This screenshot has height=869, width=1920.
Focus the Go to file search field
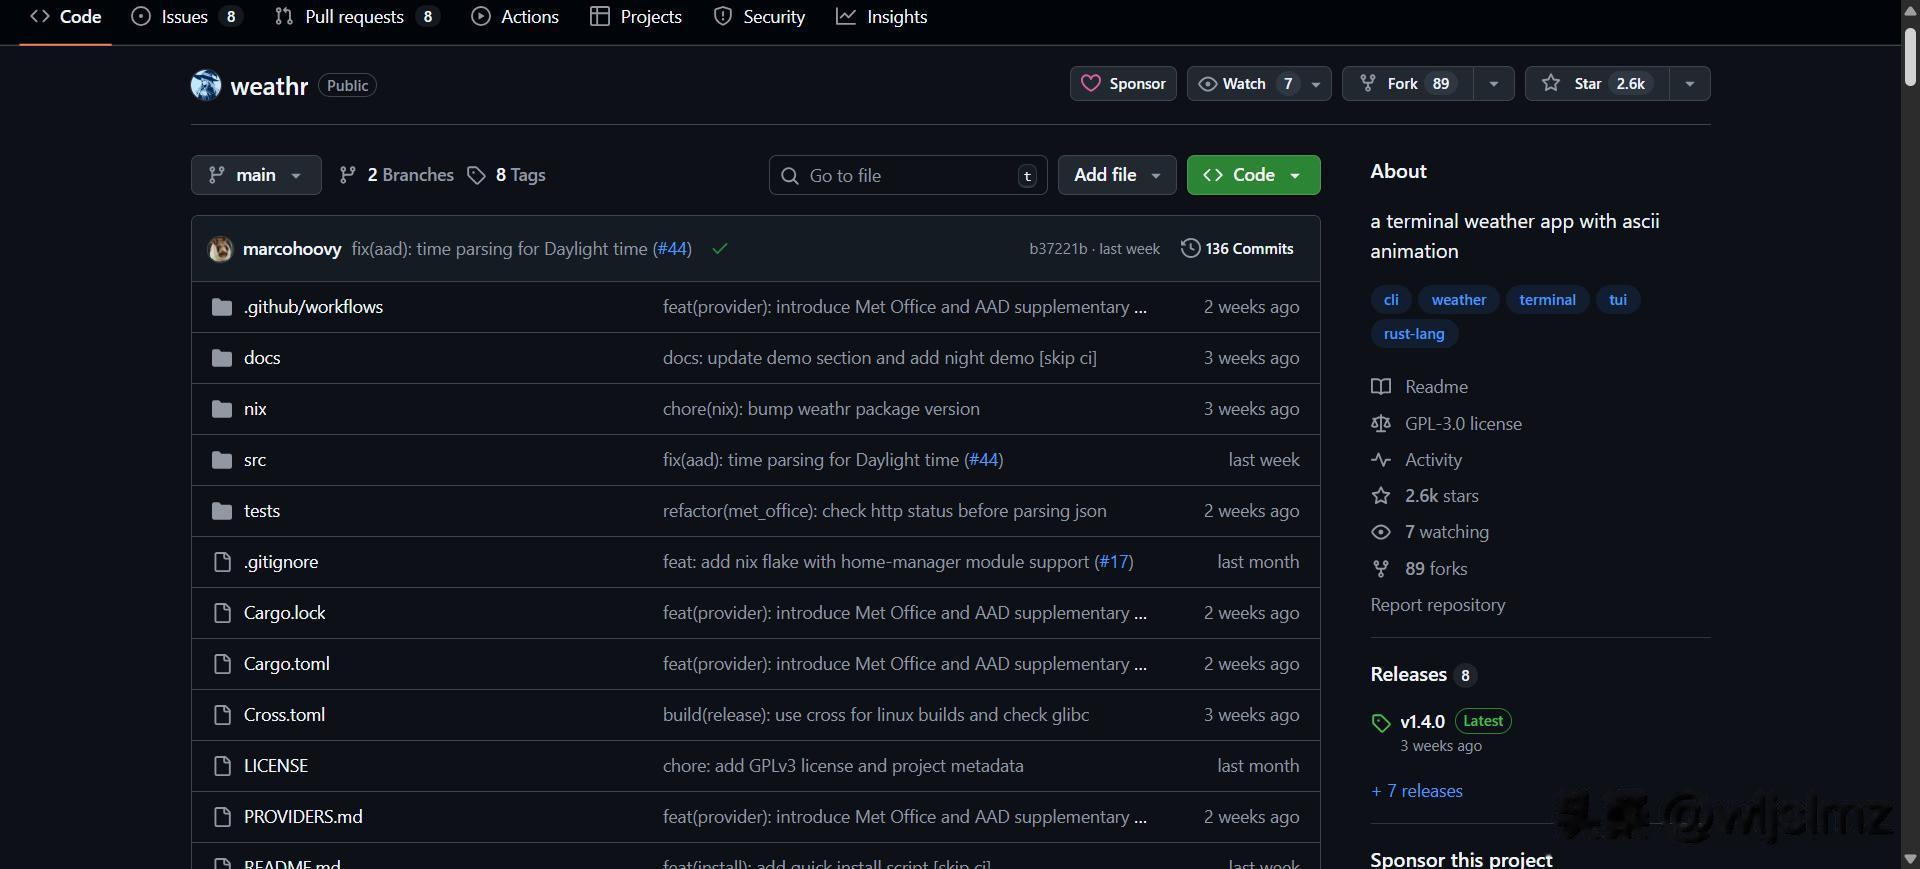pyautogui.click(x=908, y=175)
